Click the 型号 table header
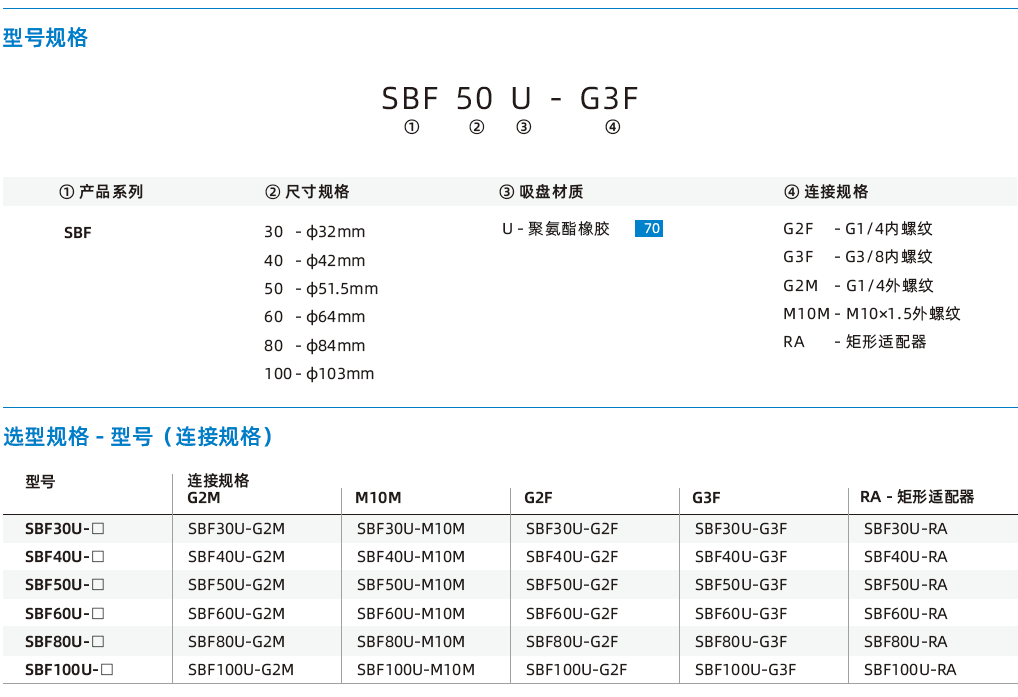Viewport: 1018px width, 697px height. [40, 482]
